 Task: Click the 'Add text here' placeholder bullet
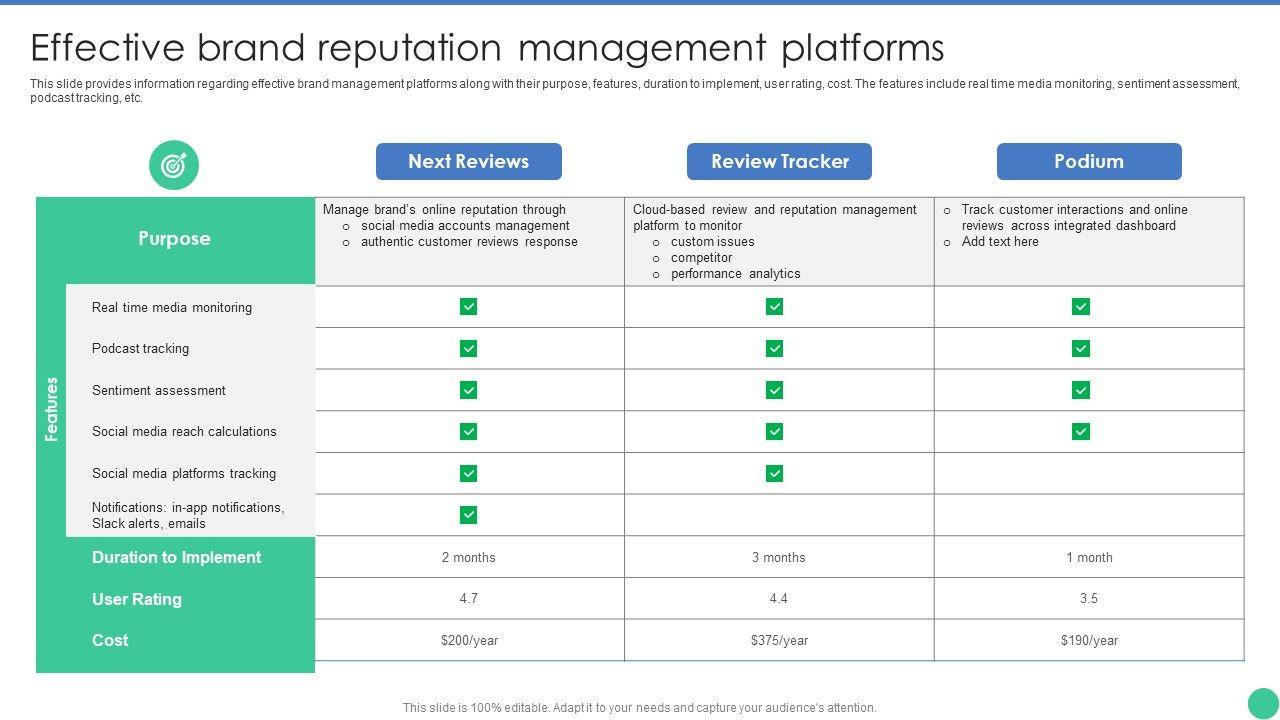click(1000, 242)
